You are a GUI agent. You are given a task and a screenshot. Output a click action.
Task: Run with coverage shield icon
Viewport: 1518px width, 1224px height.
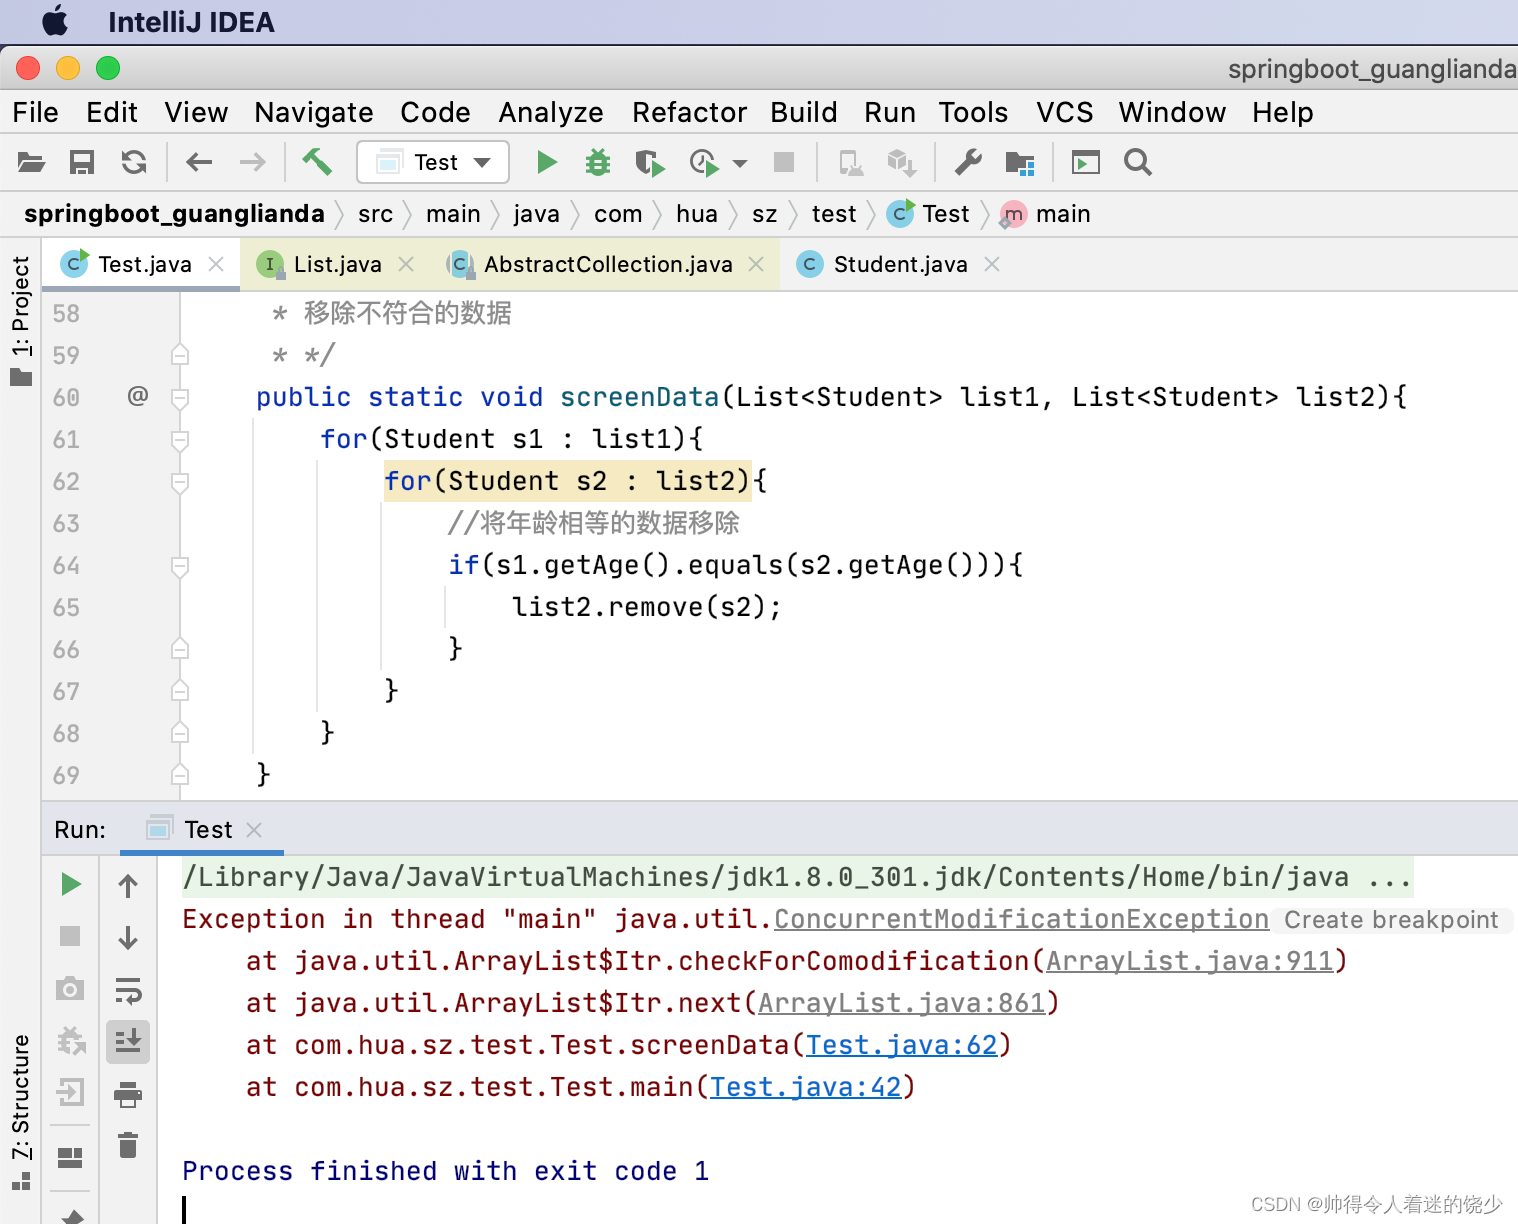pos(649,162)
